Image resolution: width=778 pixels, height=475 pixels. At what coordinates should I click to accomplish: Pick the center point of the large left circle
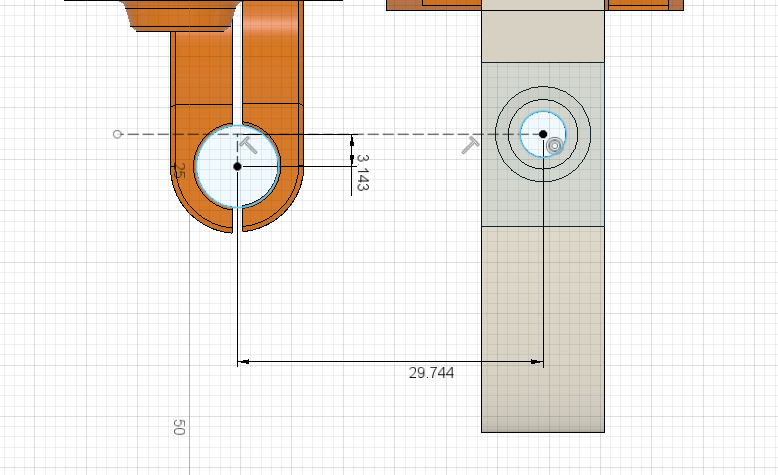coord(237,166)
